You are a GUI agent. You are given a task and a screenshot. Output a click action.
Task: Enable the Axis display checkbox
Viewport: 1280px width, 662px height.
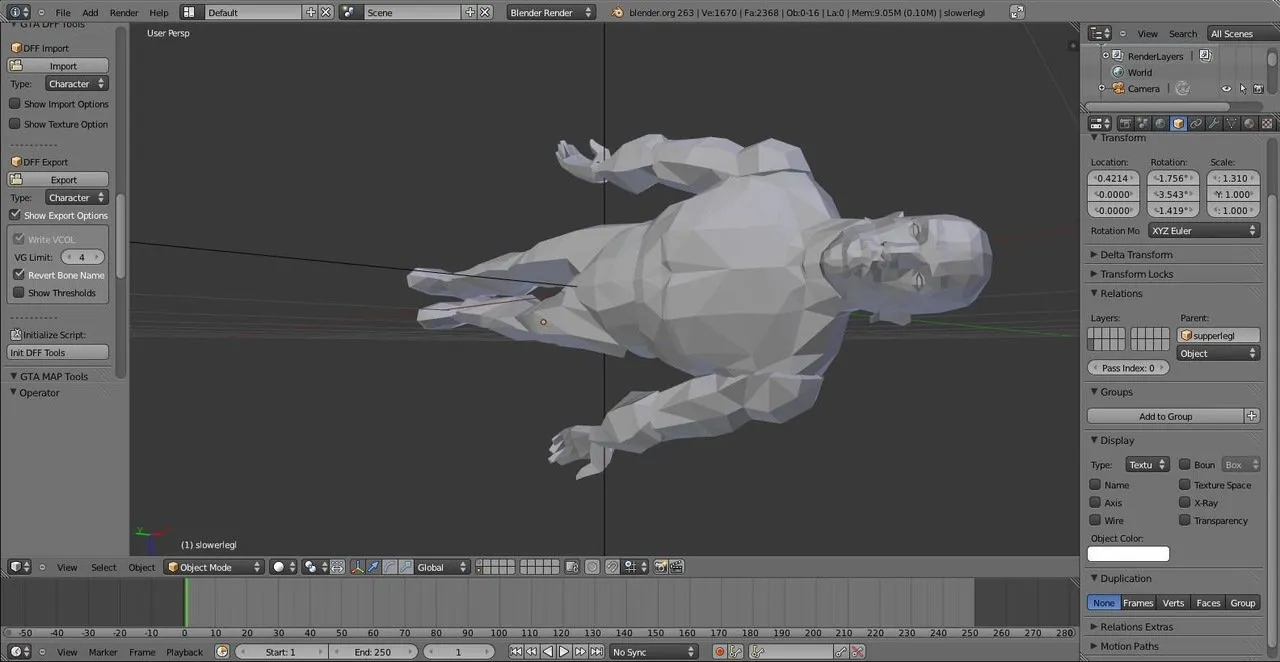pos(1095,503)
